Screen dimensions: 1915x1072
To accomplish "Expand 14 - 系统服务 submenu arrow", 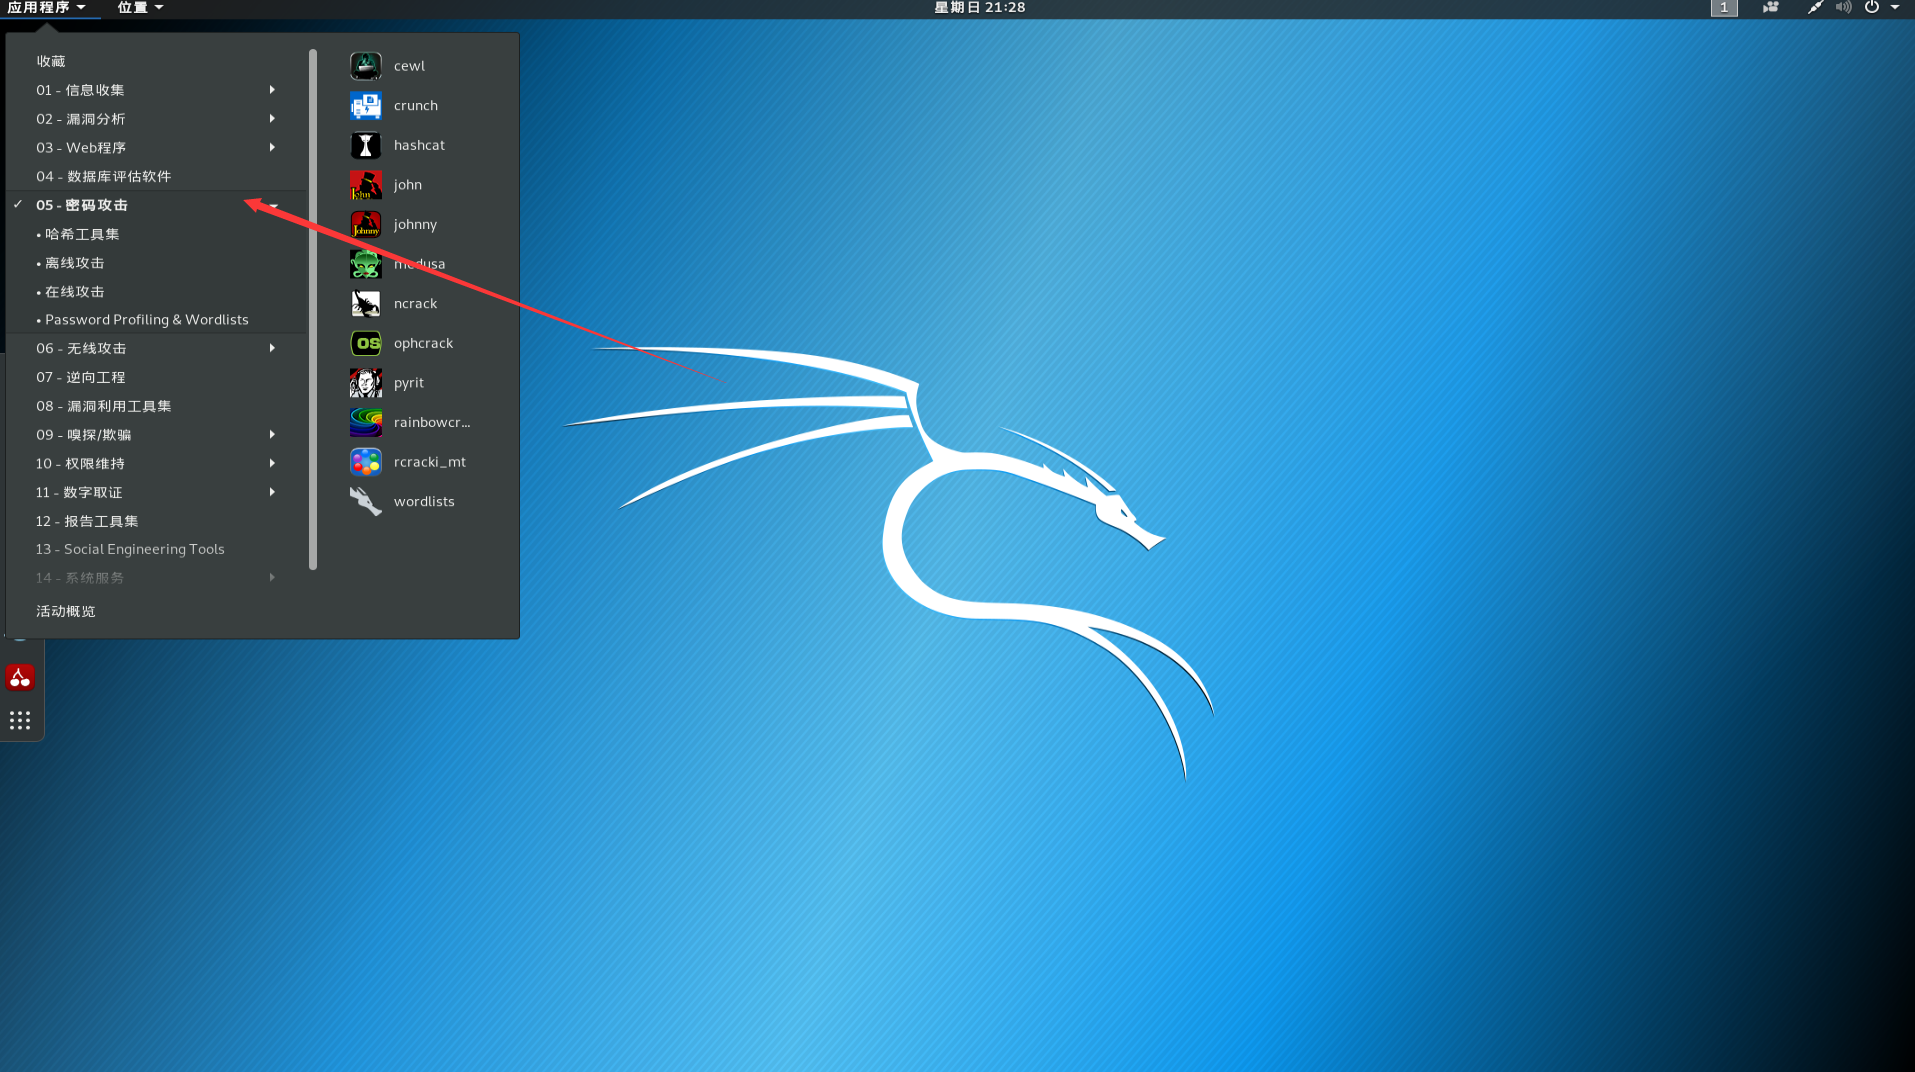I will pos(272,578).
